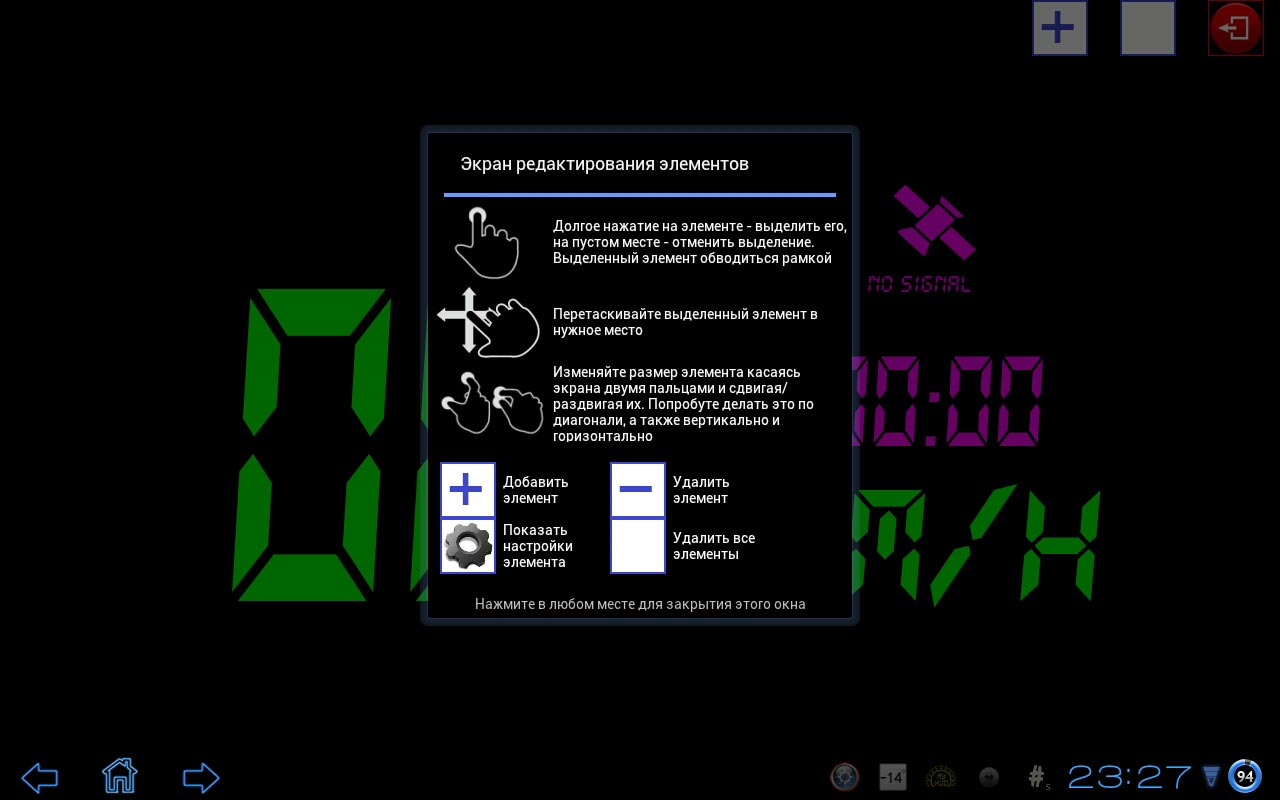Open the -14° temperature notification
Image resolution: width=1280 pixels, height=800 pixels.
(892, 777)
